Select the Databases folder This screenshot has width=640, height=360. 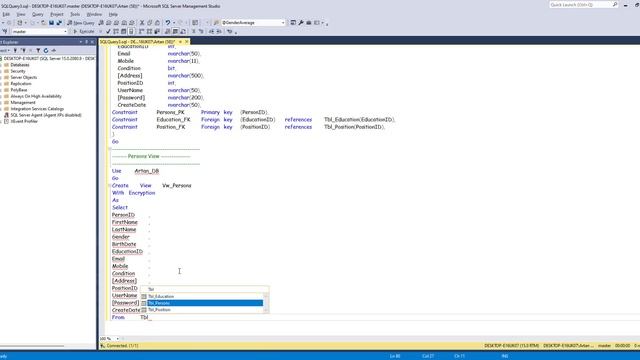coord(20,65)
